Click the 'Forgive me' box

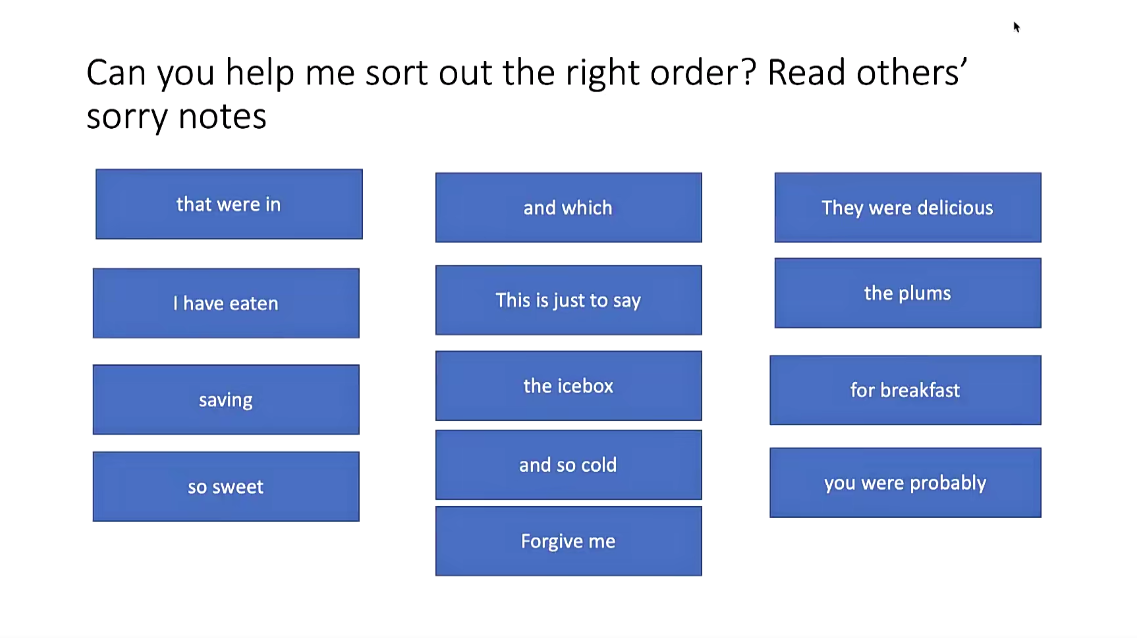pos(568,541)
